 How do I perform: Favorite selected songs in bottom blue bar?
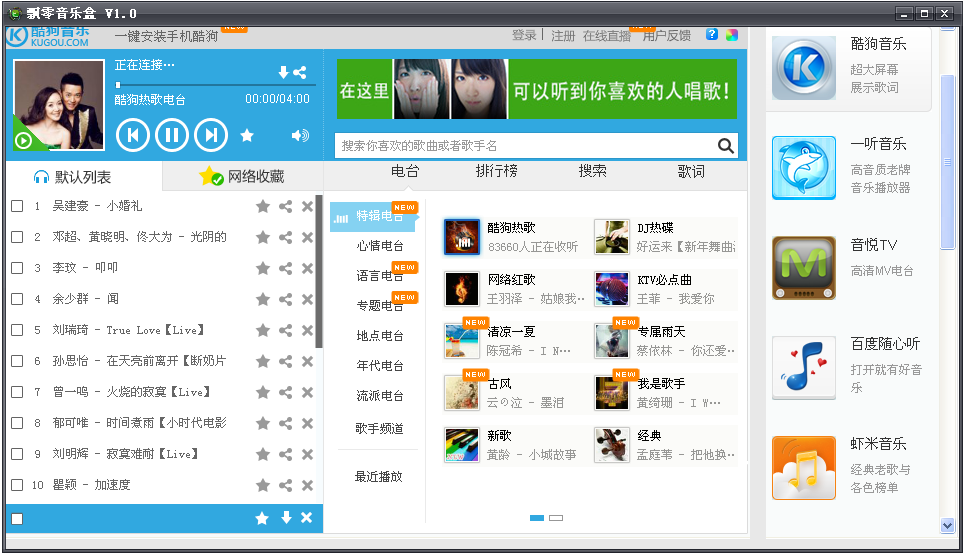(262, 518)
